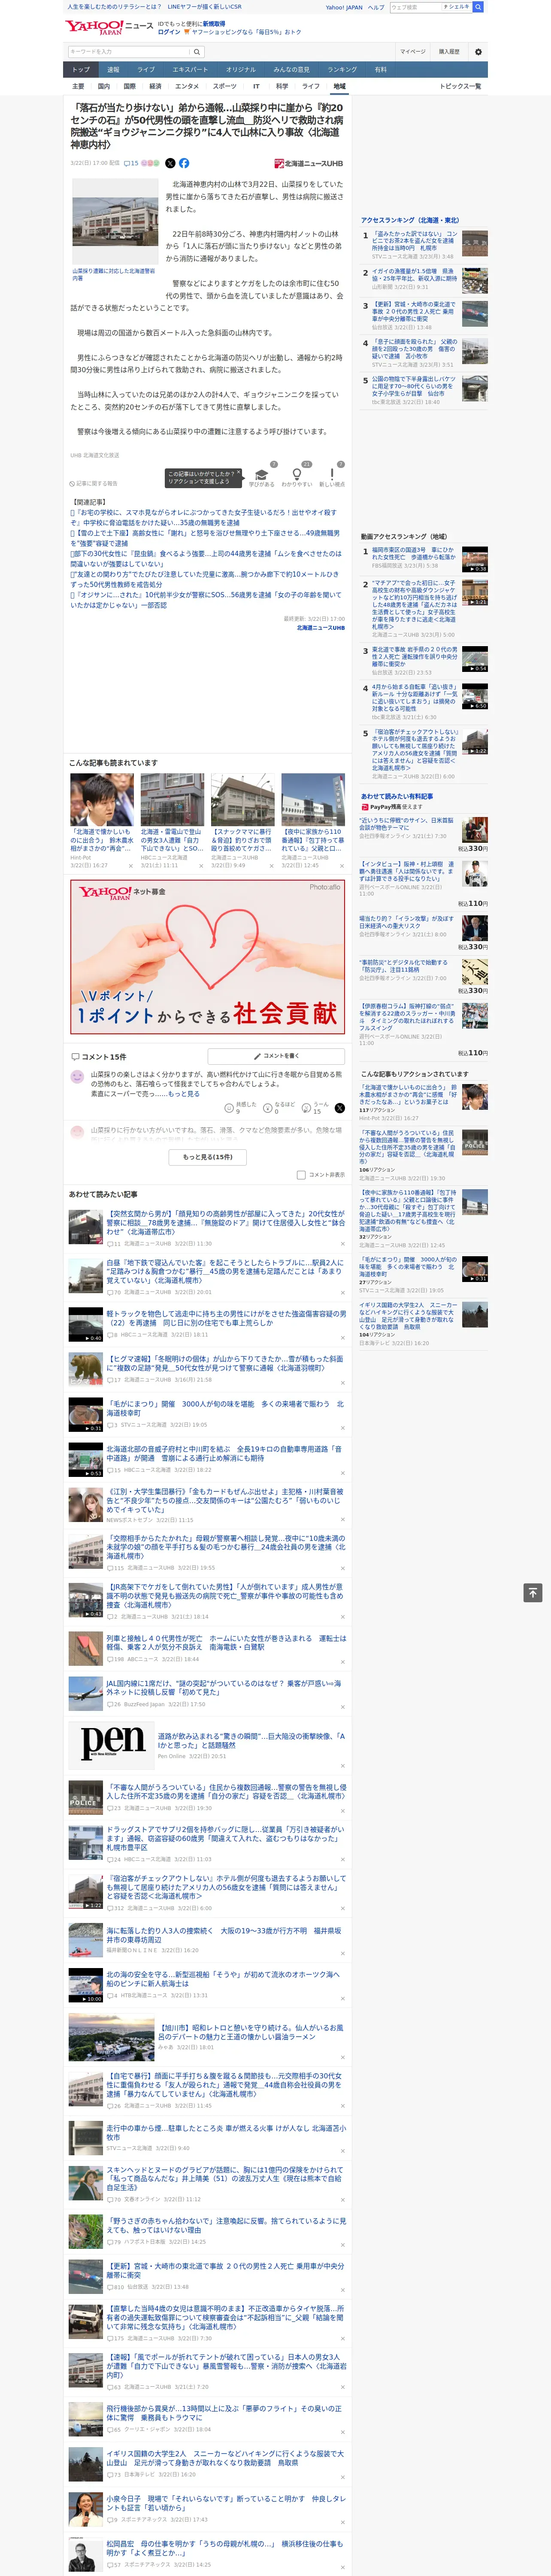Open the JAL国内線に1席だけ article

point(225,1688)
